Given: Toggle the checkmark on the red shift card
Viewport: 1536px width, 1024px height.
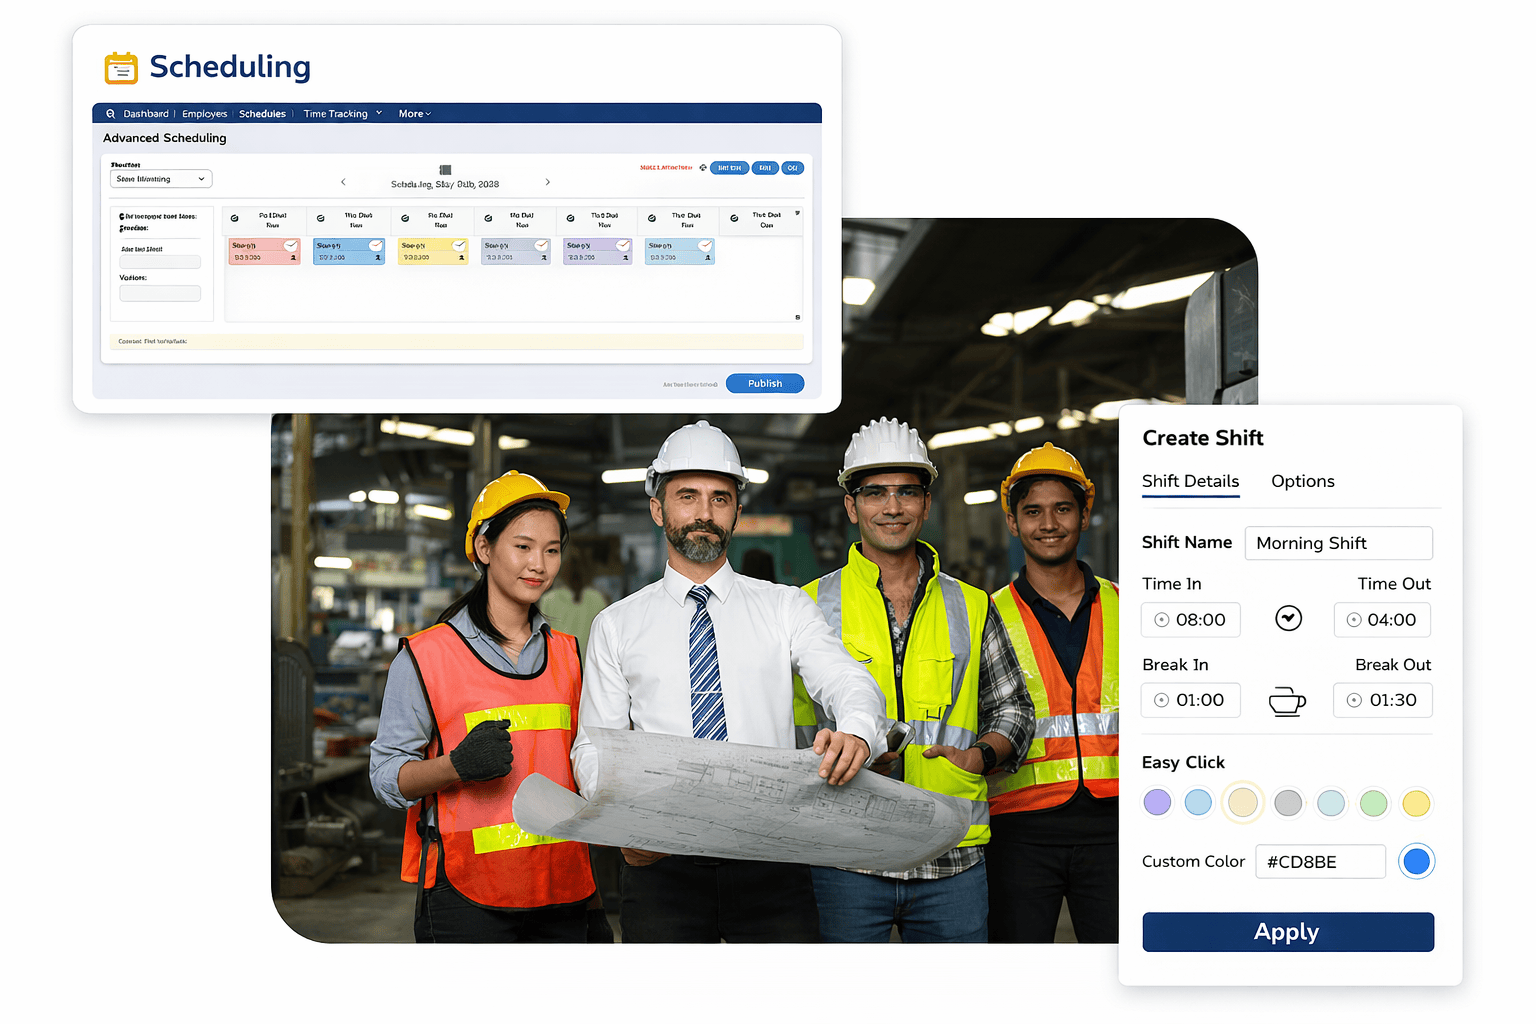Looking at the screenshot, I should click(x=290, y=245).
